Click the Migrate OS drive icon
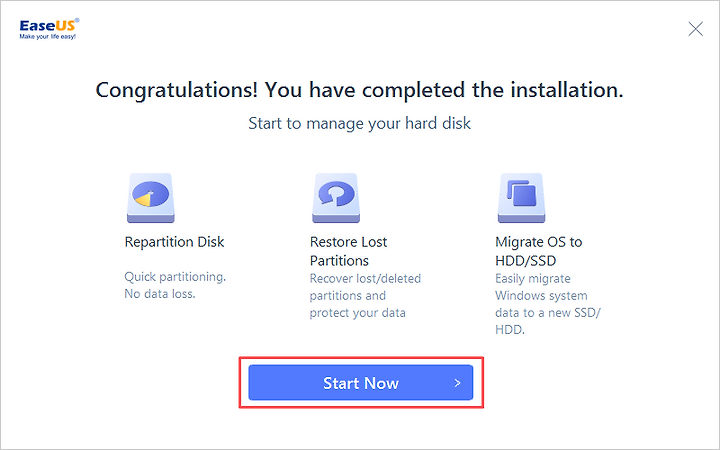The height and width of the screenshot is (450, 720). pos(521,198)
